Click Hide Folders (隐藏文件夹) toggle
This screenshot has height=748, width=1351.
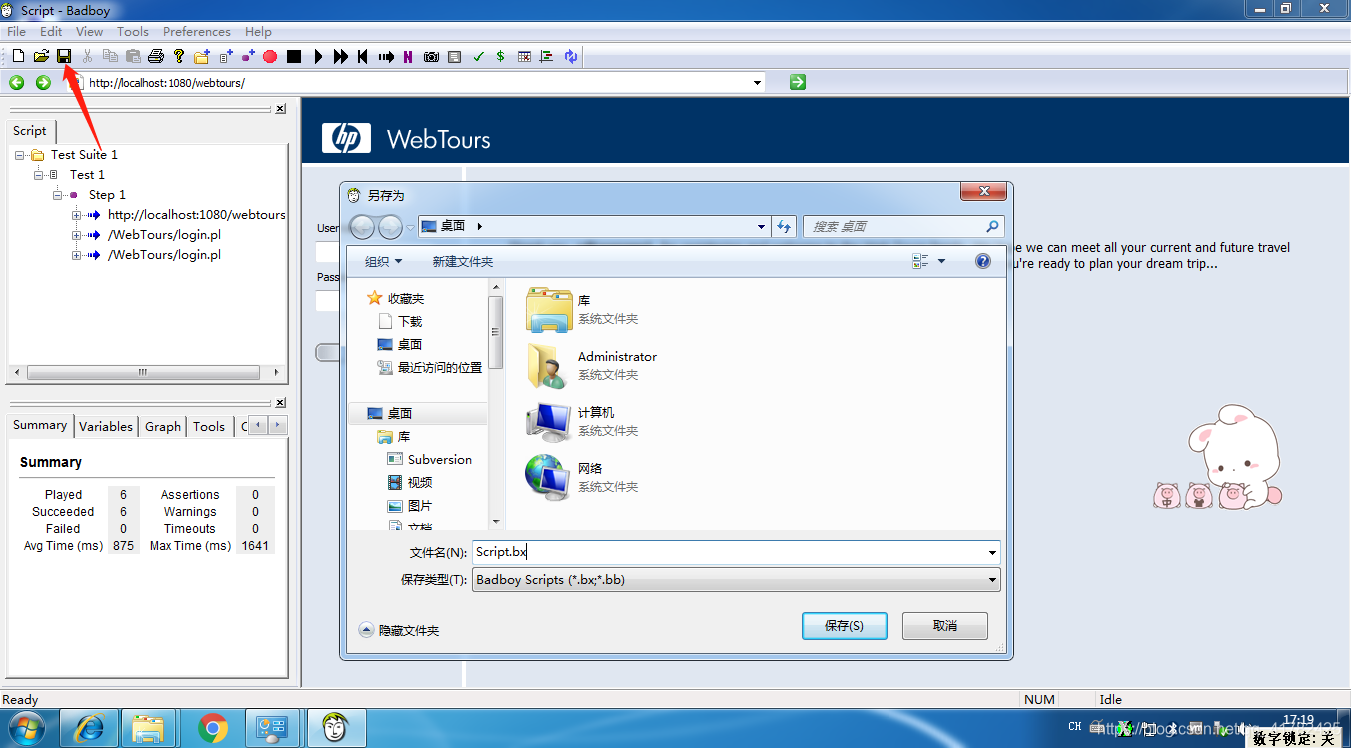(x=400, y=630)
